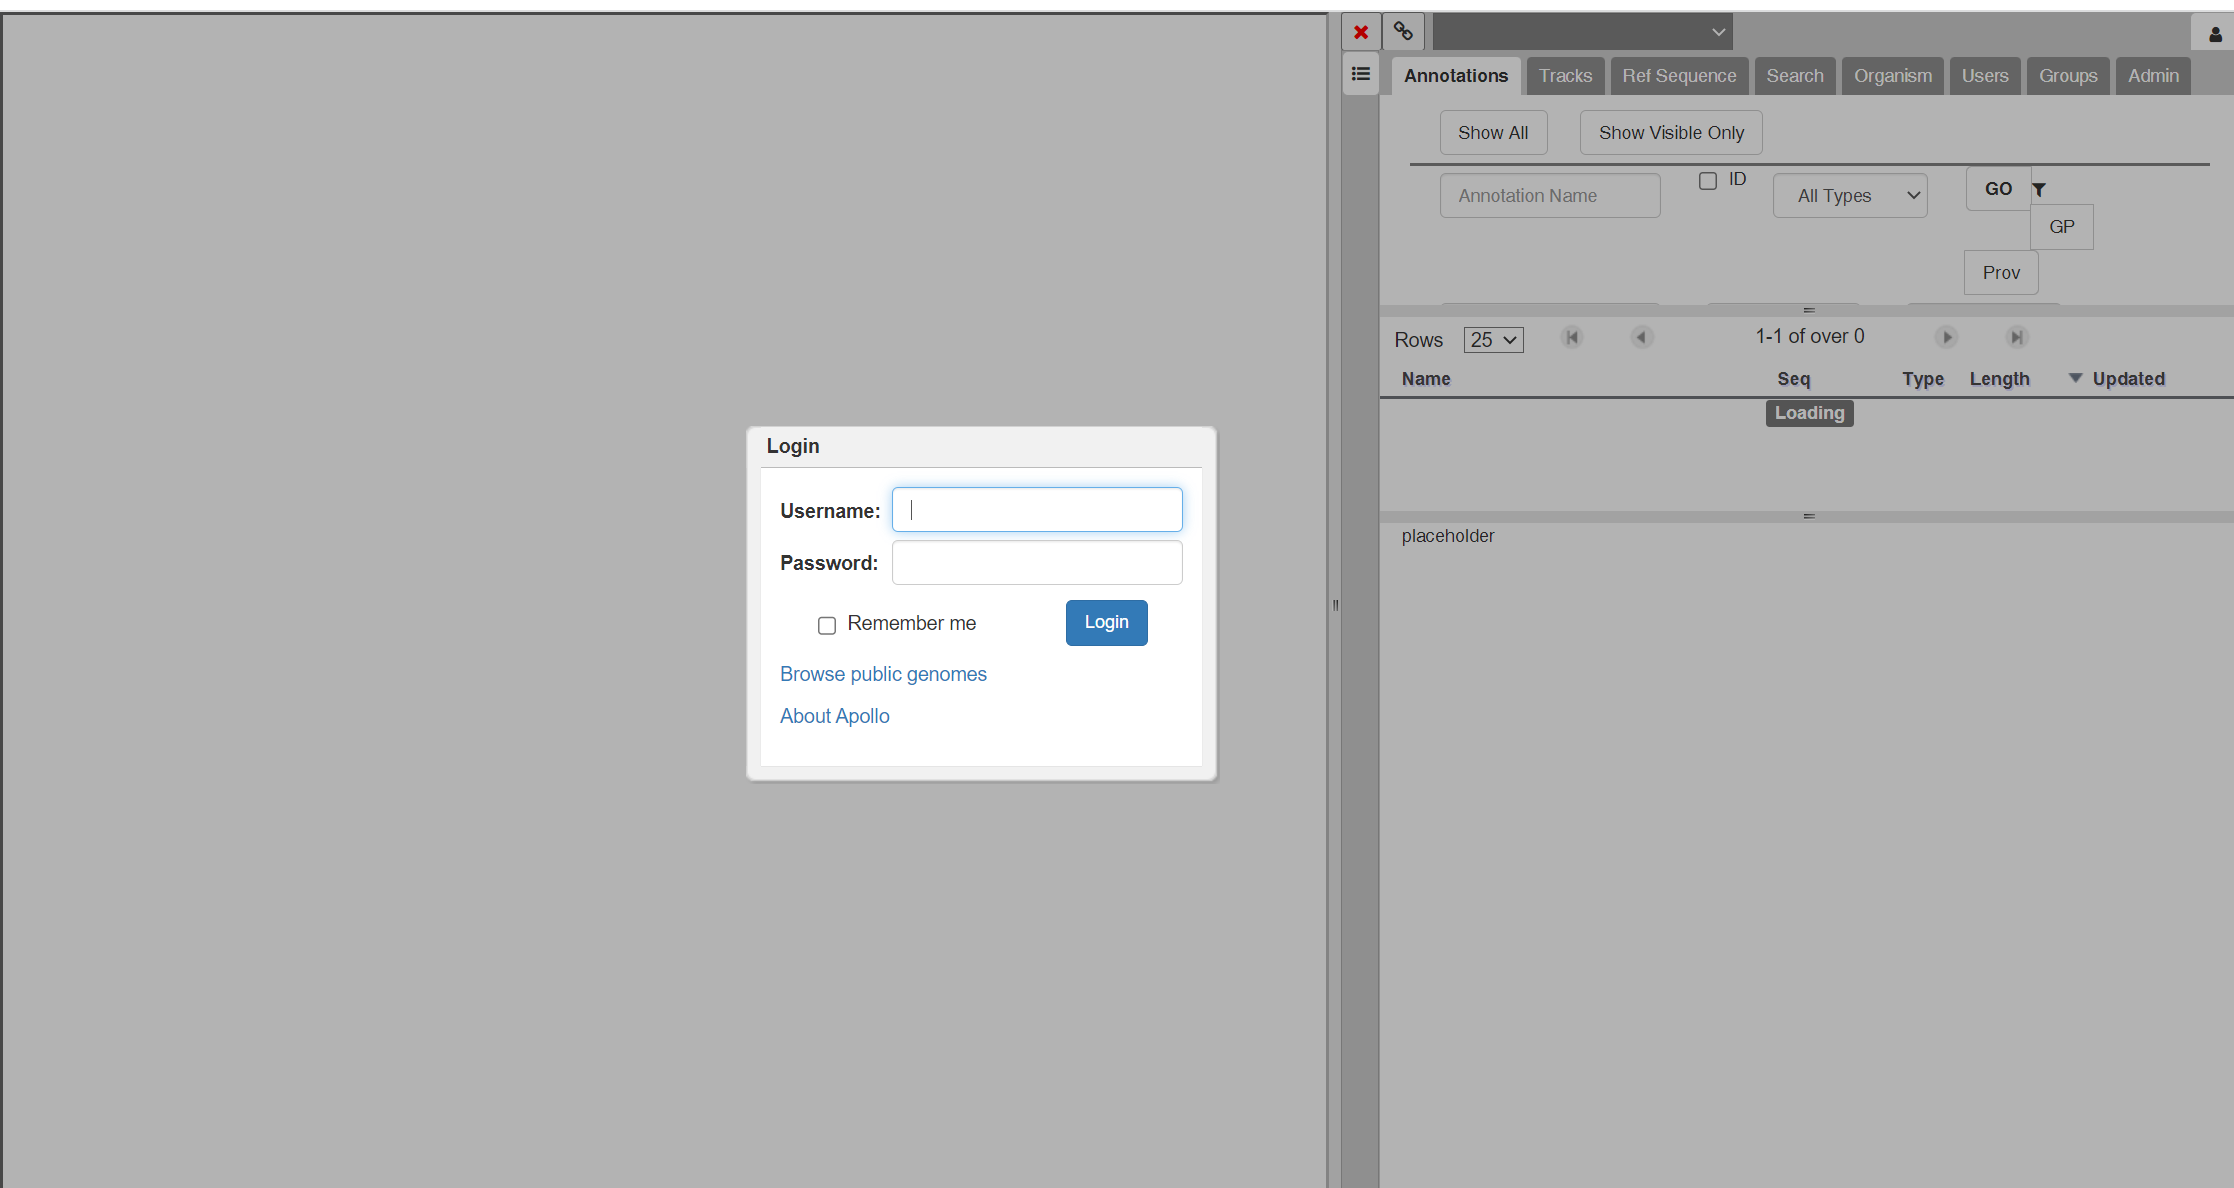The height and width of the screenshot is (1188, 2234).
Task: Click the Username input field
Action: (1037, 510)
